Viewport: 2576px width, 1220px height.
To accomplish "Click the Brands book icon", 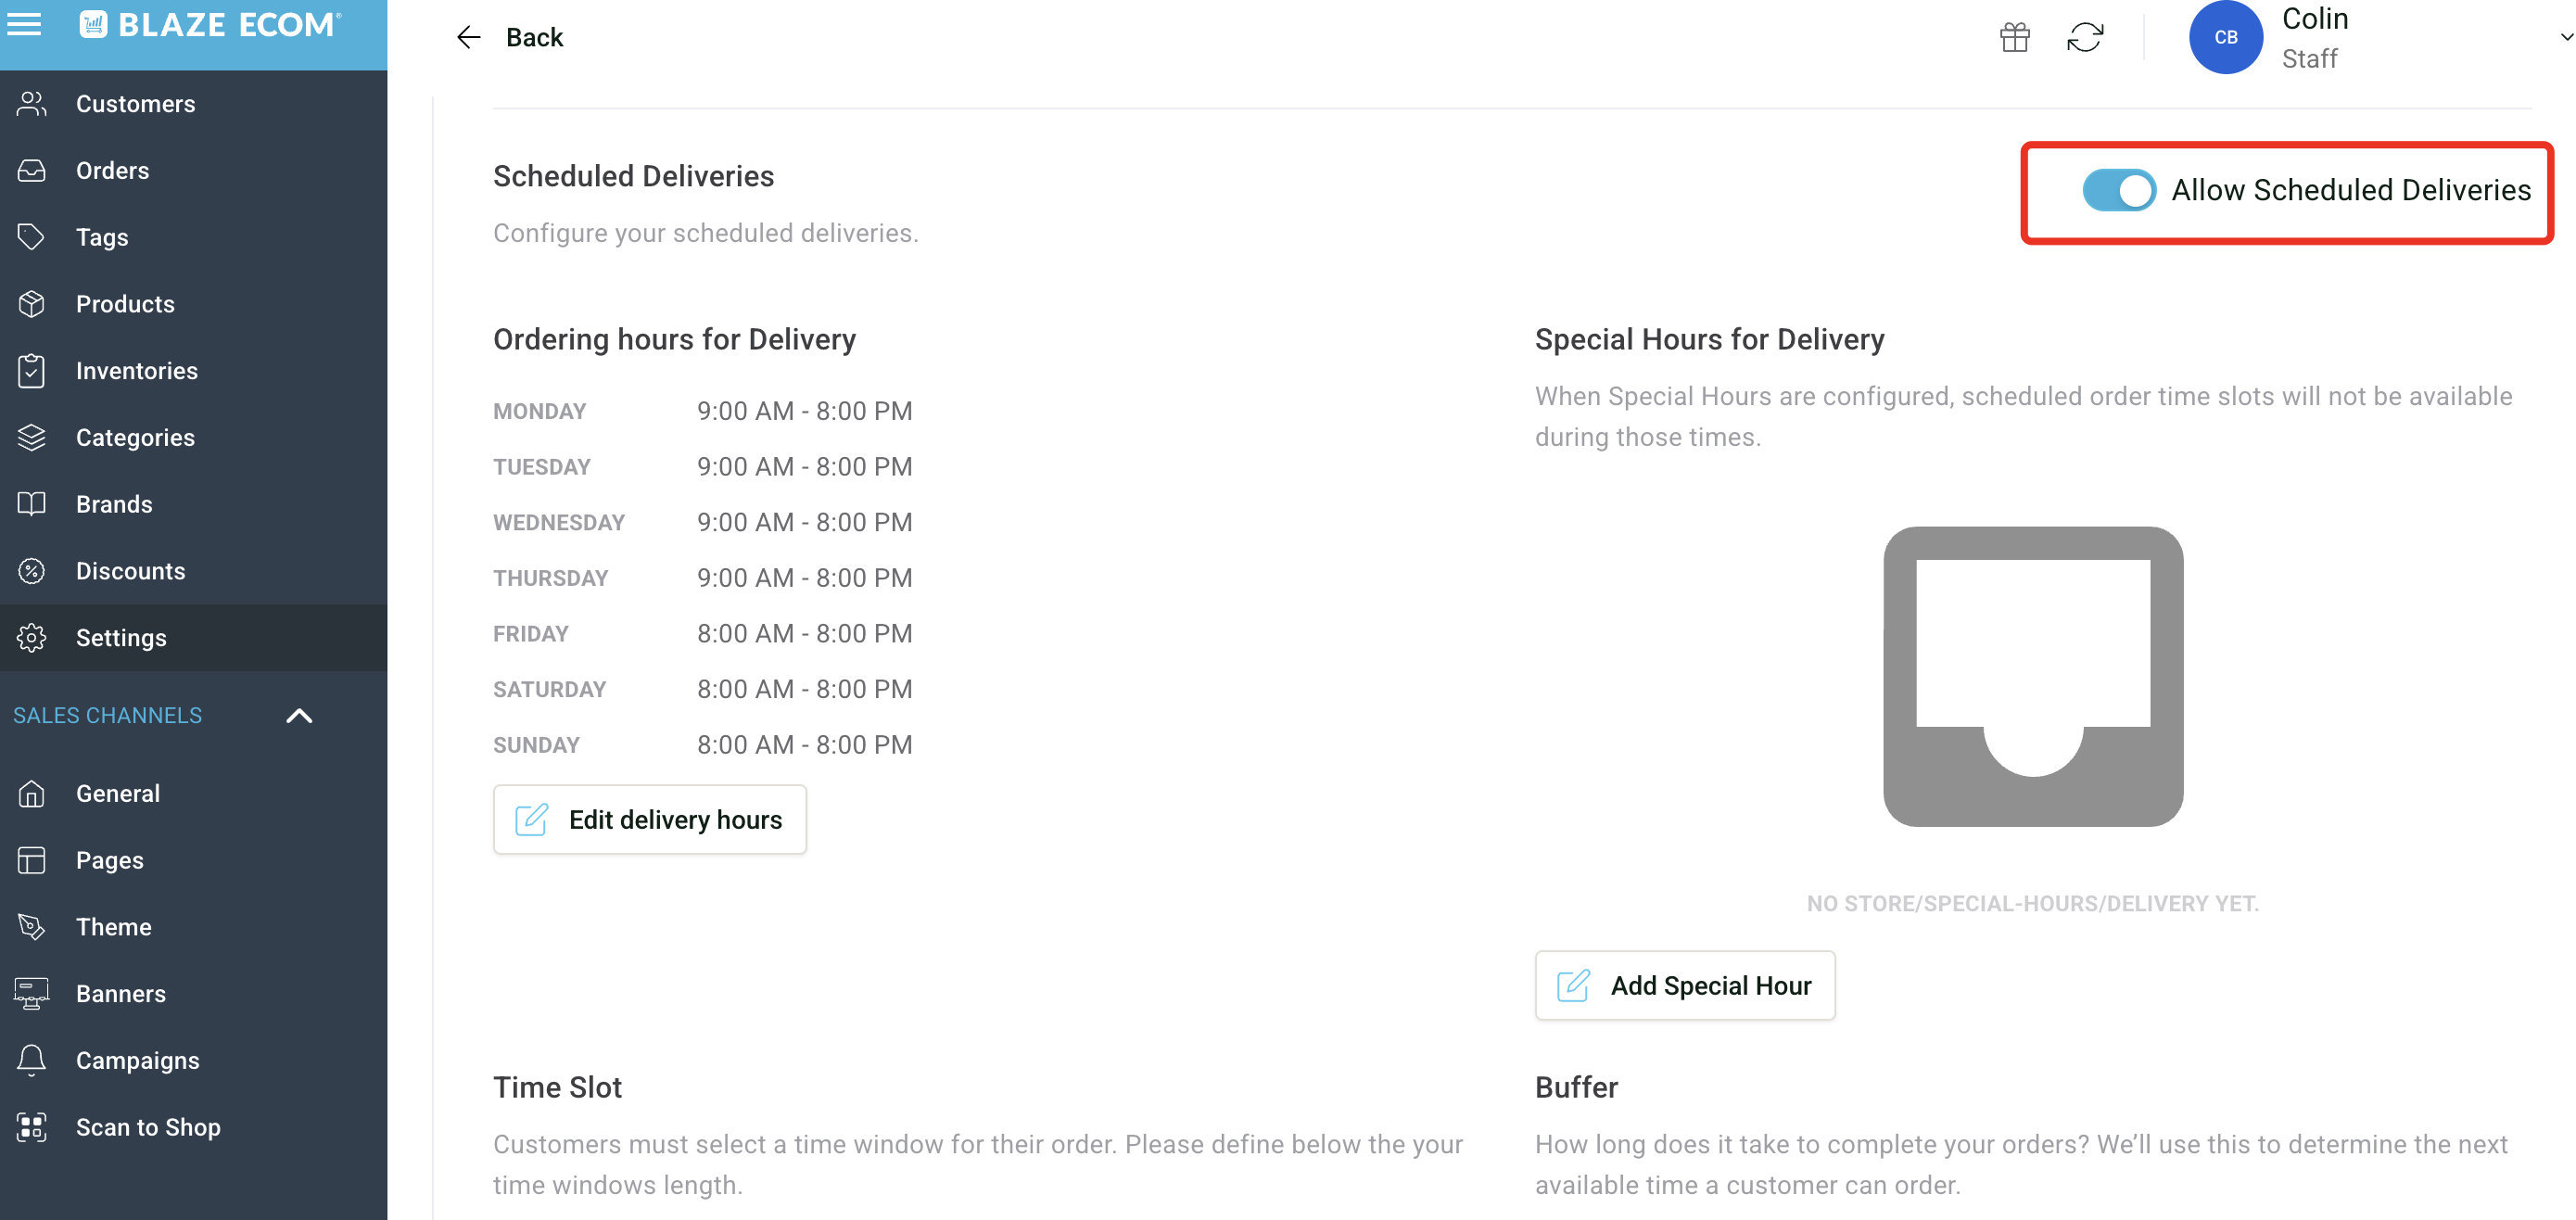I will (x=32, y=504).
